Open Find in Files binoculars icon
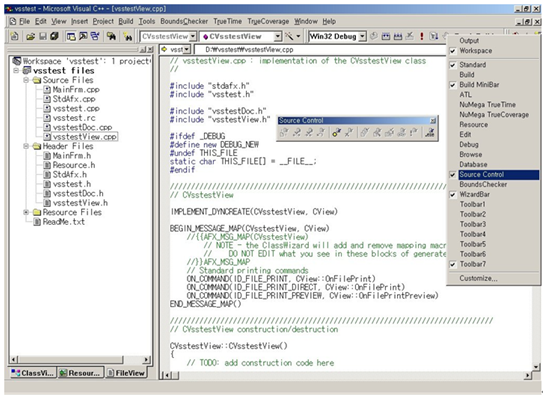545x401 pixels. [111, 36]
